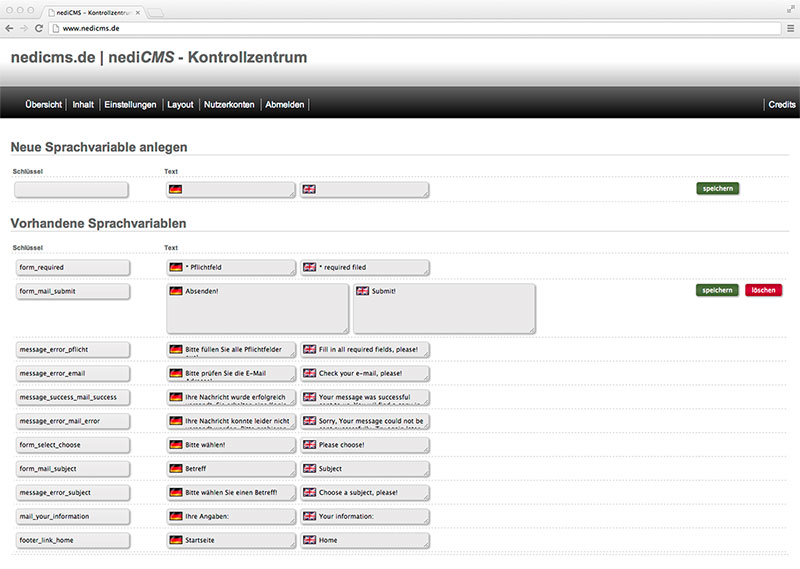Click the German flag next to Betreff
Image resolution: width=800 pixels, height=569 pixels.
(x=176, y=468)
